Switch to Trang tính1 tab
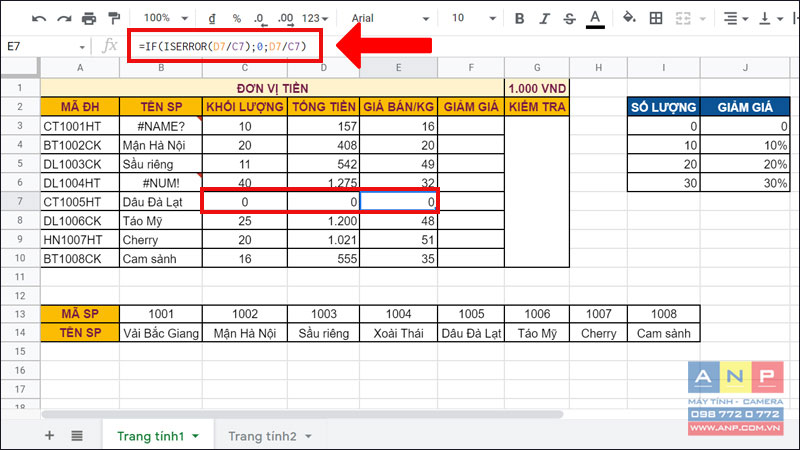The height and width of the screenshot is (450, 800). pyautogui.click(x=151, y=436)
